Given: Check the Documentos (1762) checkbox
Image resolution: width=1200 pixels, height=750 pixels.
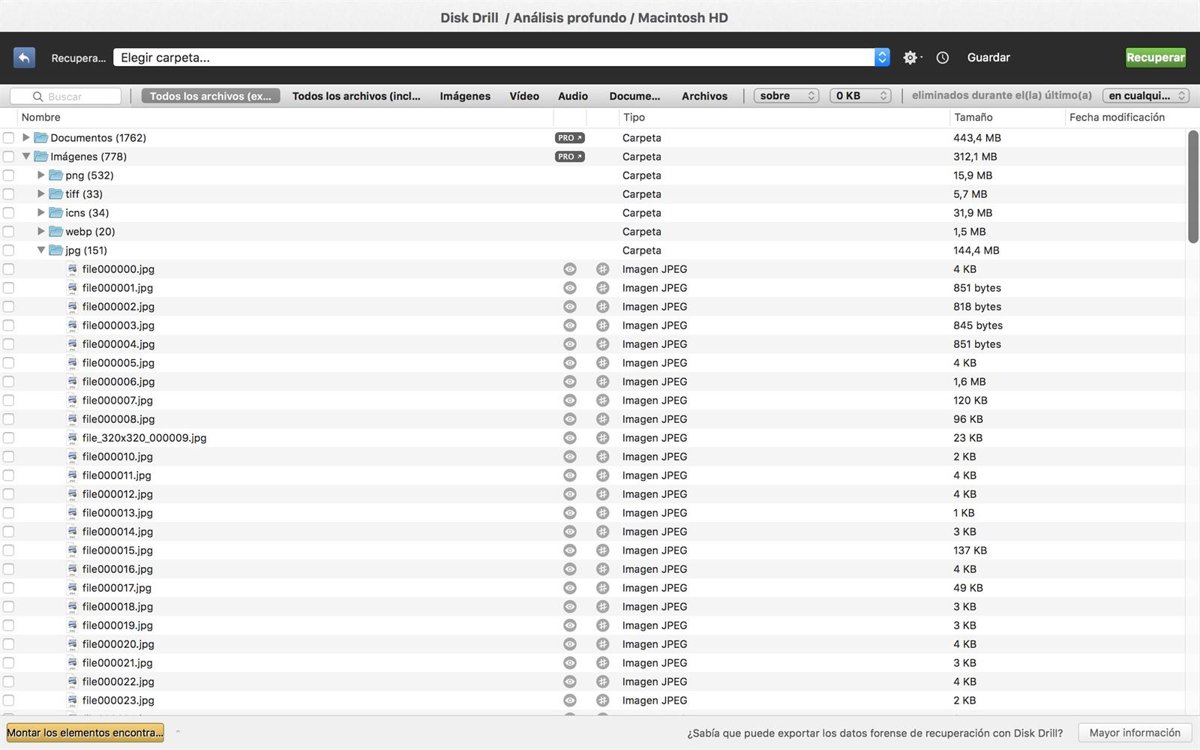Looking at the screenshot, I should tap(9, 138).
